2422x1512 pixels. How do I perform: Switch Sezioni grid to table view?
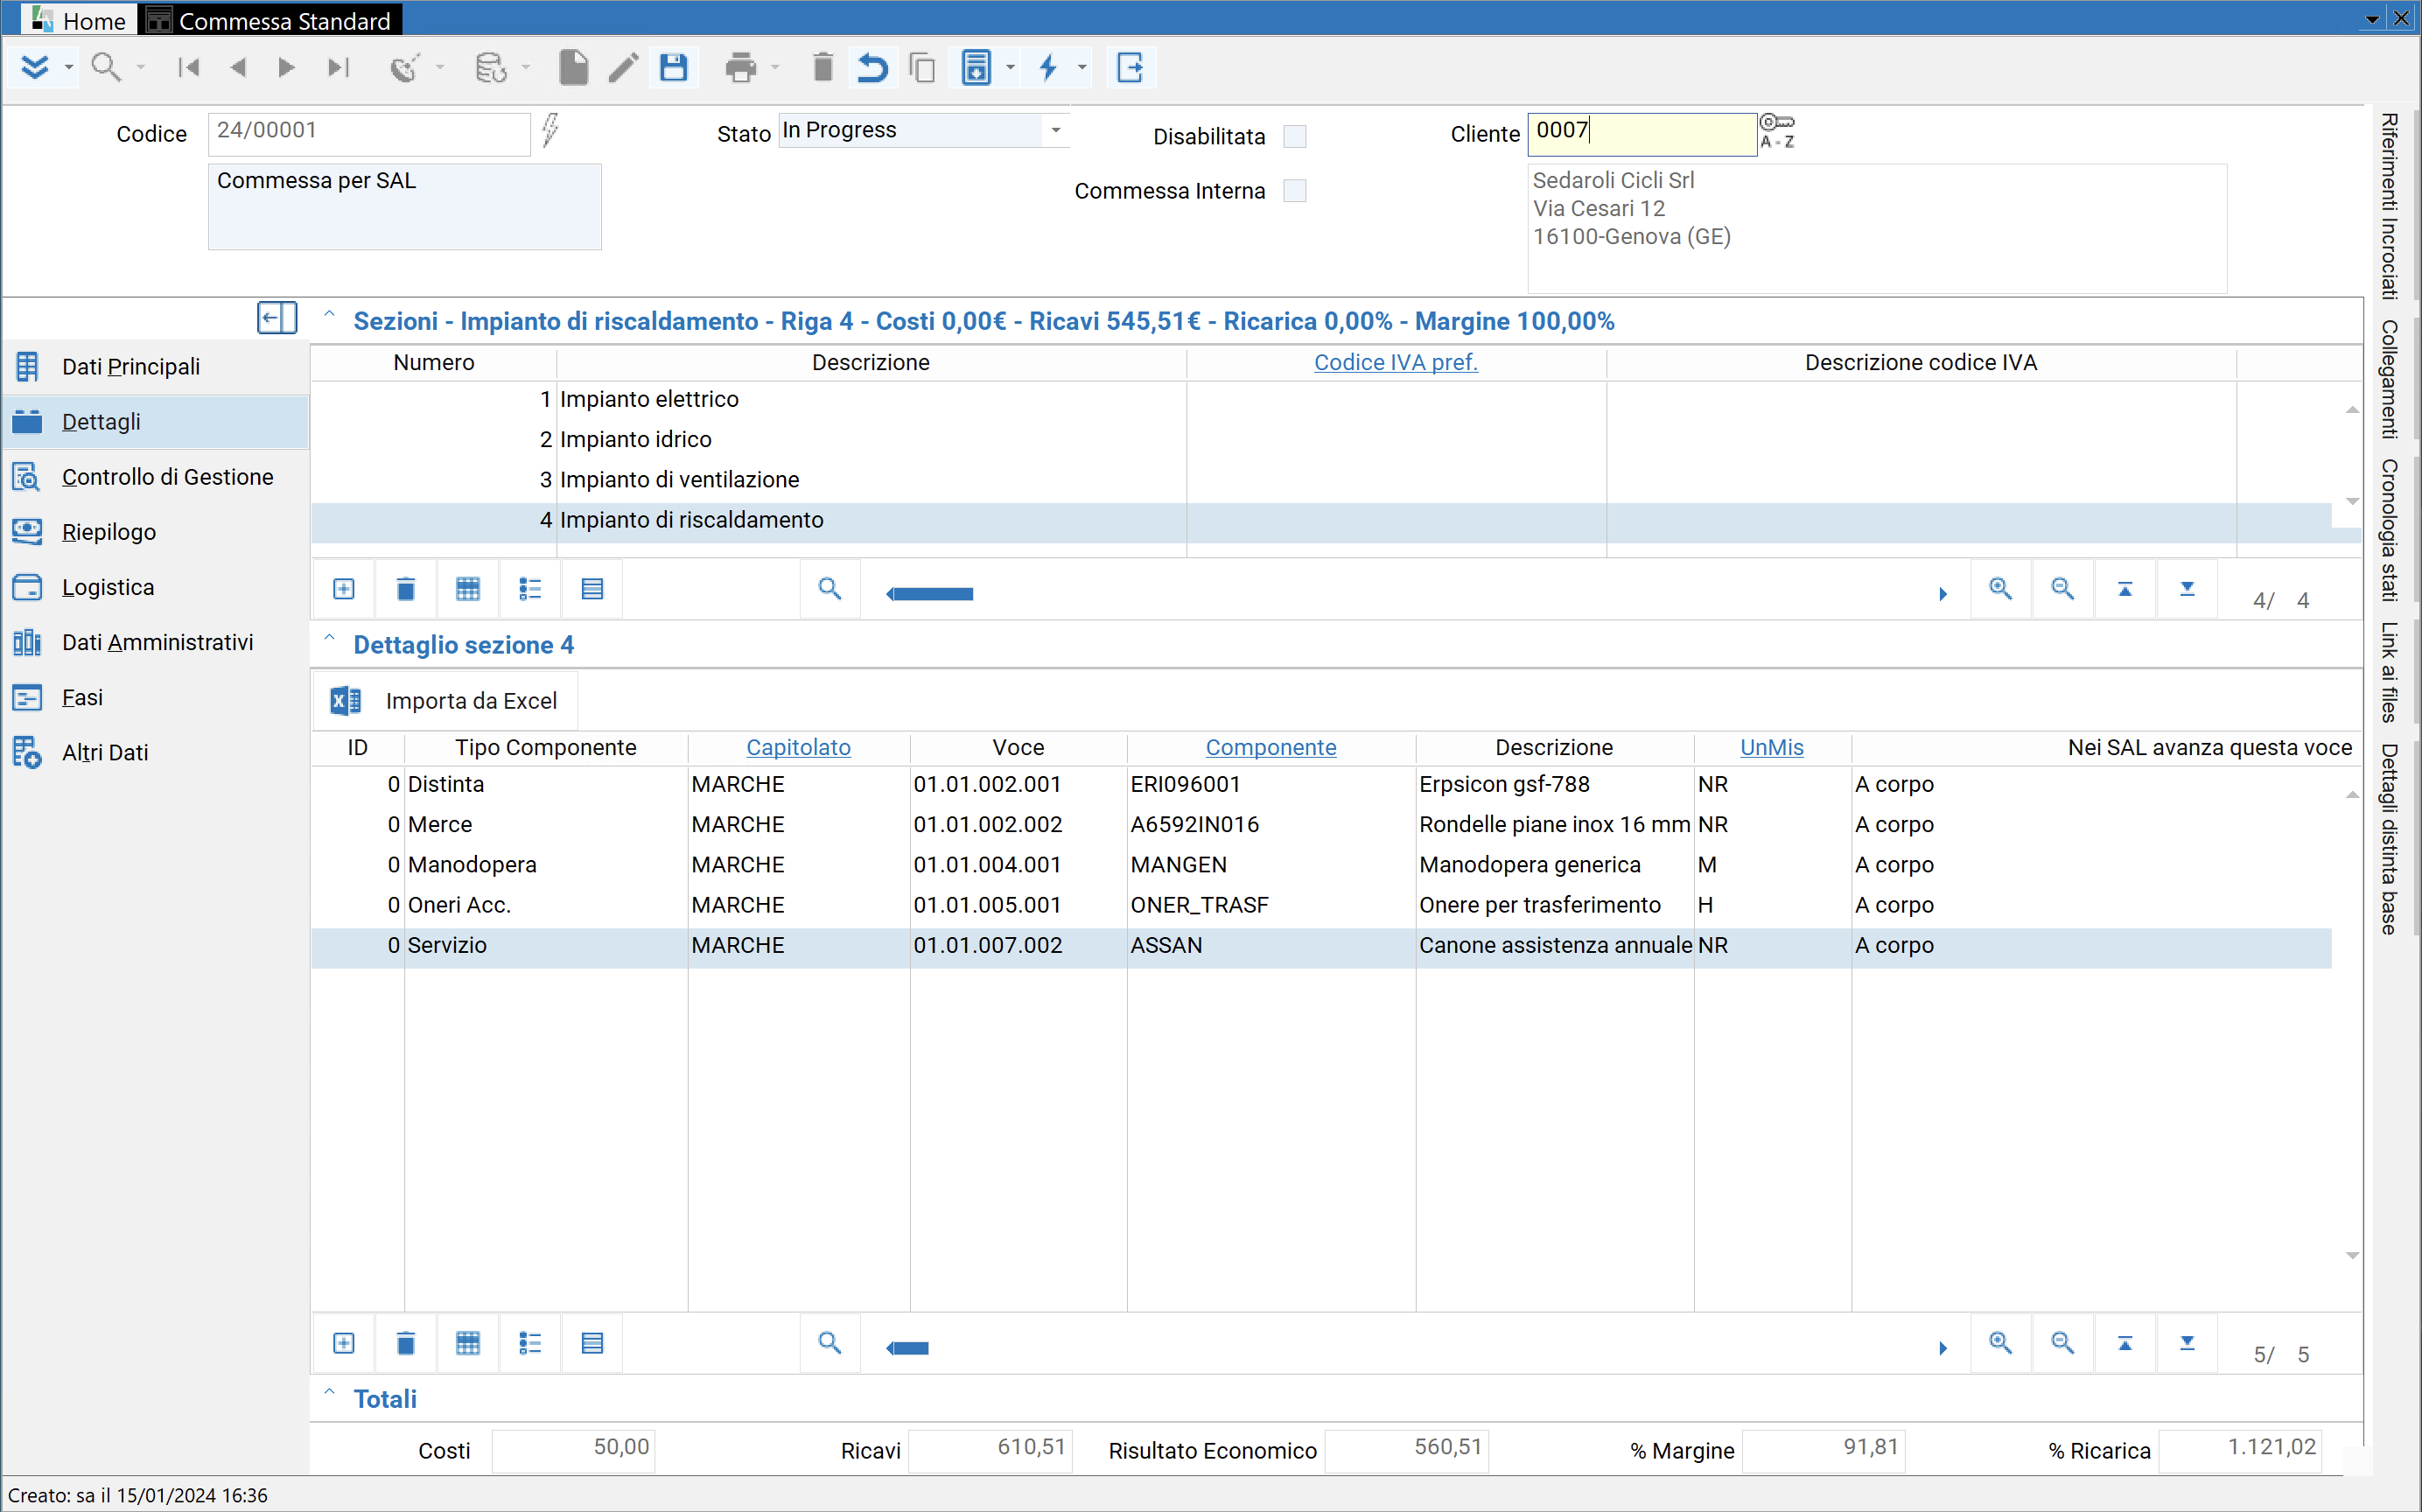click(x=468, y=589)
